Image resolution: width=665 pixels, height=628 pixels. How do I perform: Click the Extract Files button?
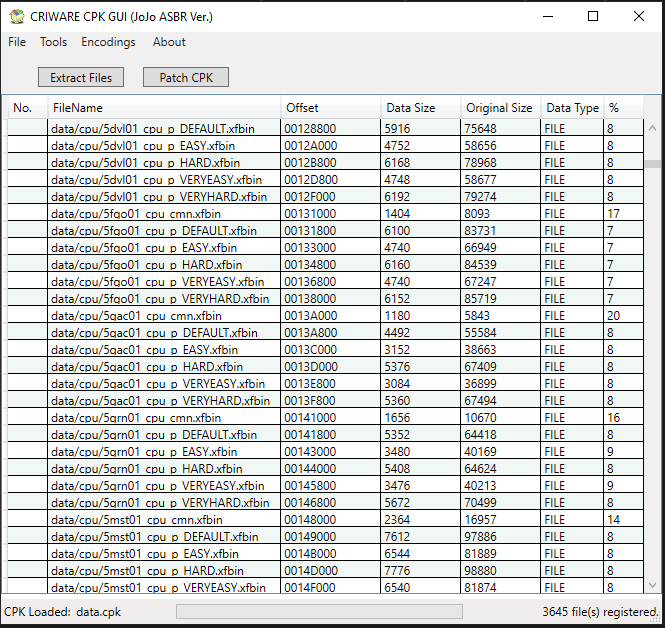pos(81,77)
